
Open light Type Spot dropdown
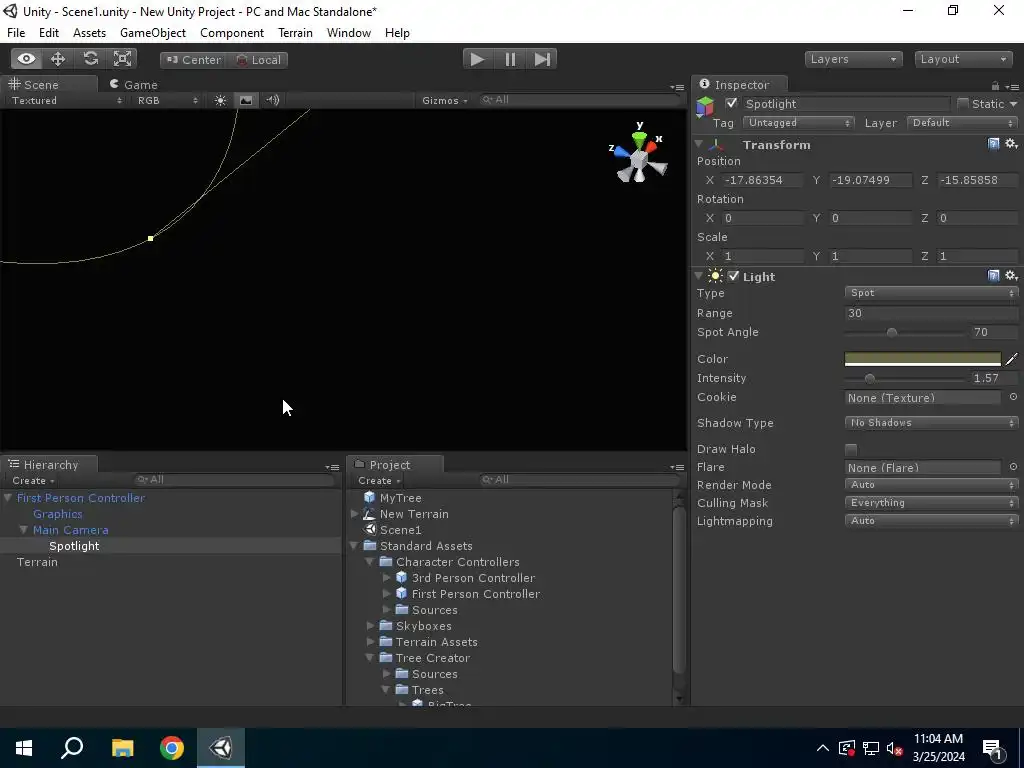(x=931, y=293)
